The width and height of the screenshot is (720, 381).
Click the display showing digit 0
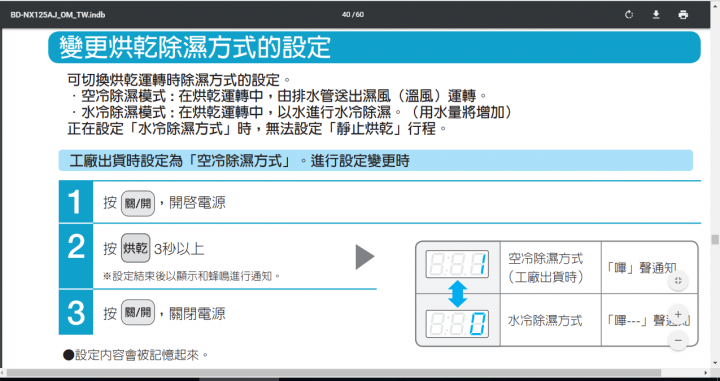(457, 324)
